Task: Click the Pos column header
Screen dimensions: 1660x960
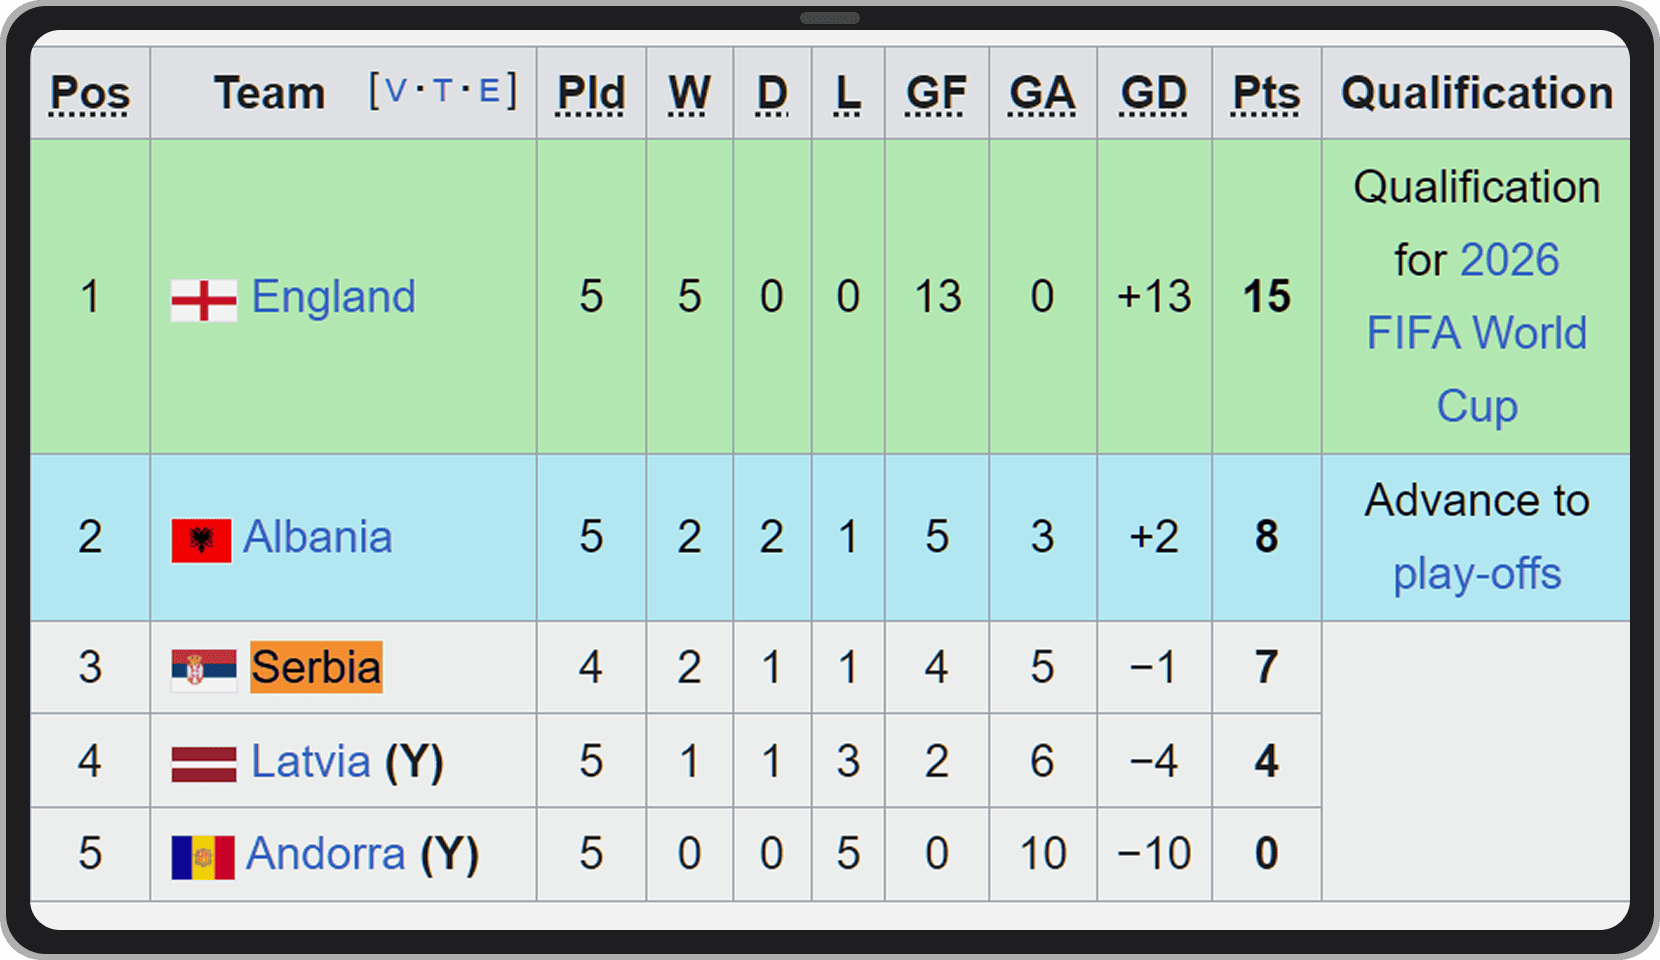Action: [x=90, y=94]
